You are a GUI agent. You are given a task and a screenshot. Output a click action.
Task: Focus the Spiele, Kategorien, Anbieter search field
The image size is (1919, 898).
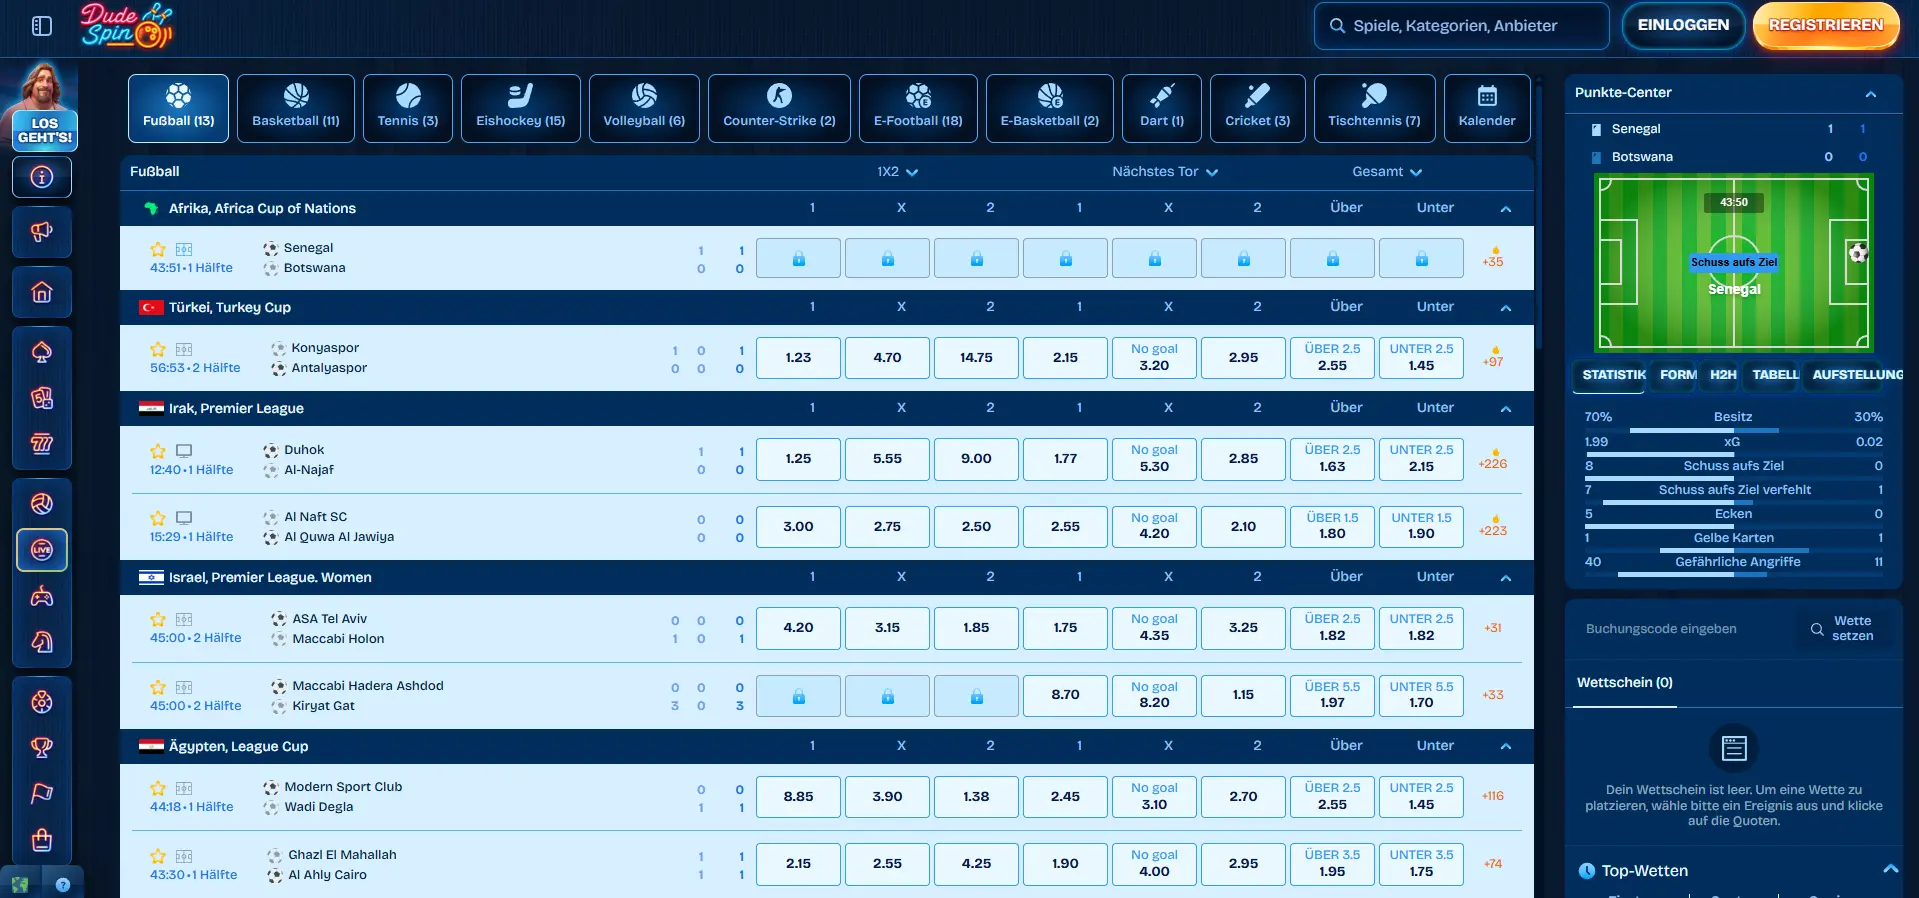(x=1462, y=26)
